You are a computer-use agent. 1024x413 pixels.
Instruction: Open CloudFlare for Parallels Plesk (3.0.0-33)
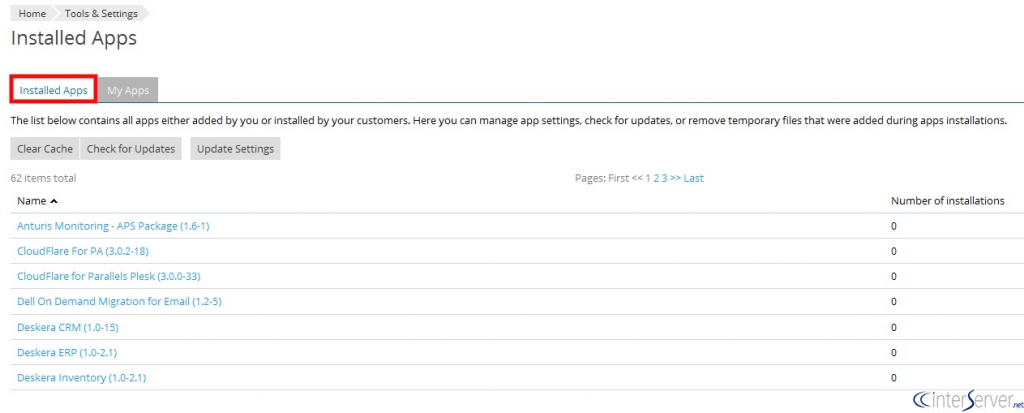(108, 276)
